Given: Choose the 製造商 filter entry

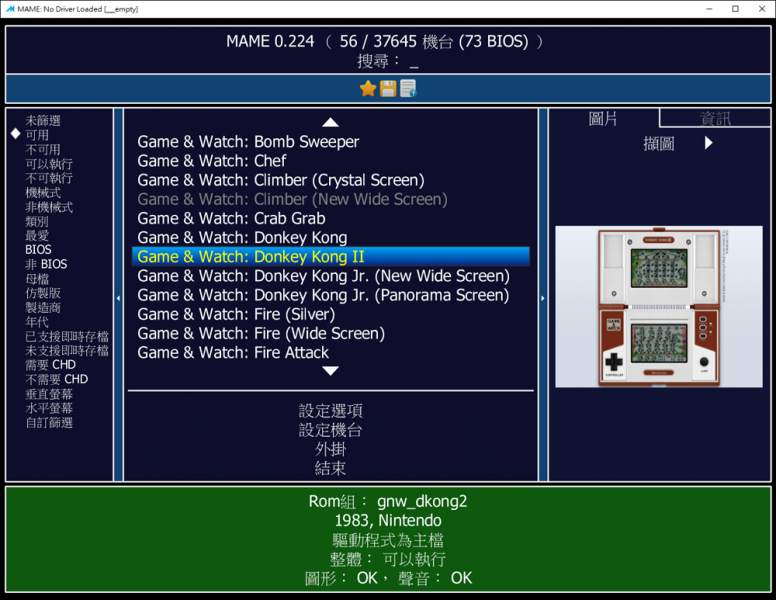Looking at the screenshot, I should point(43,307).
